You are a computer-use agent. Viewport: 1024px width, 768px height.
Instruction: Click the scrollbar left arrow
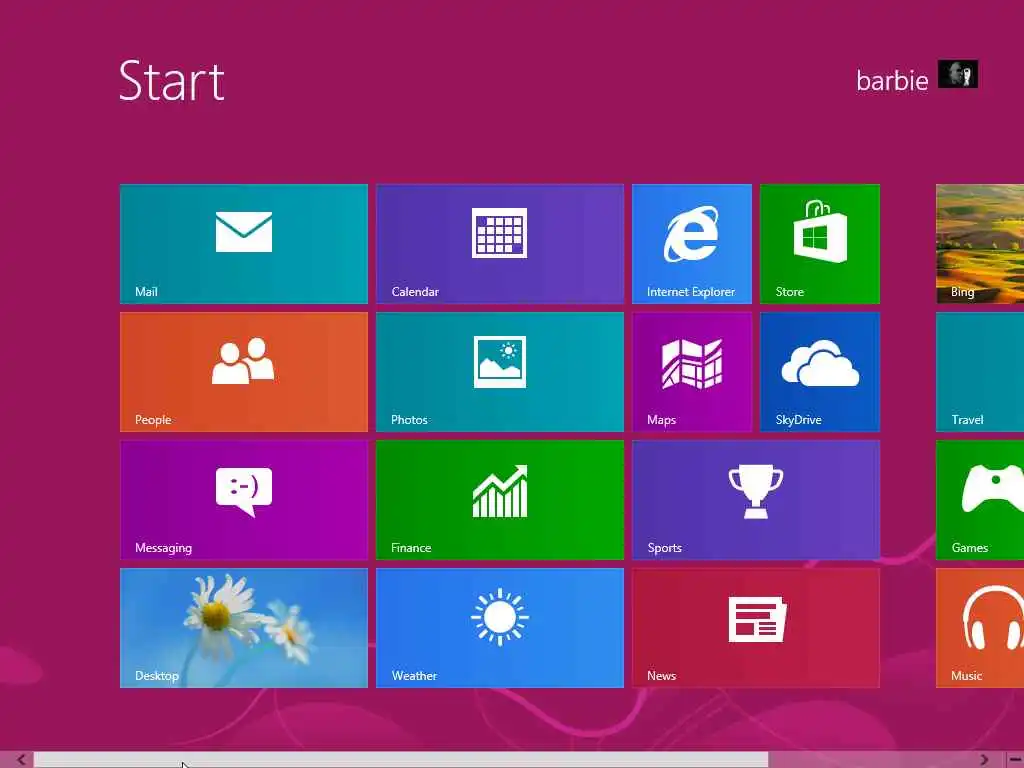(21, 760)
